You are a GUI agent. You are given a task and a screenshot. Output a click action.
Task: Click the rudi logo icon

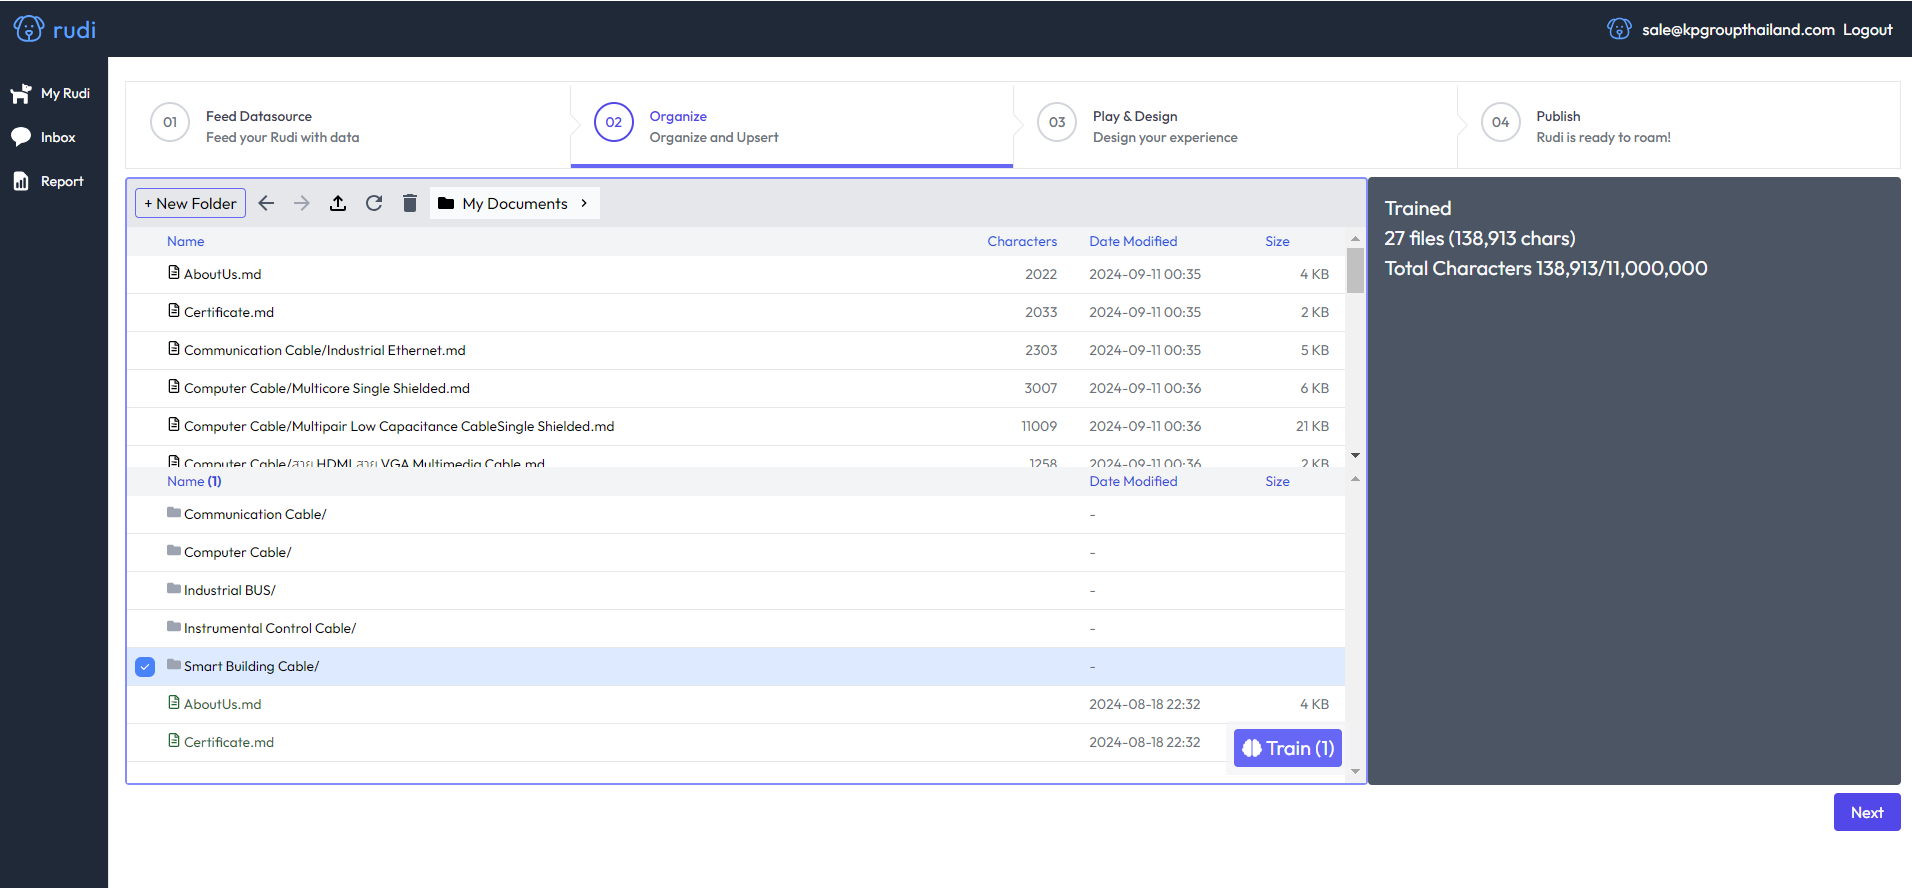(x=29, y=29)
